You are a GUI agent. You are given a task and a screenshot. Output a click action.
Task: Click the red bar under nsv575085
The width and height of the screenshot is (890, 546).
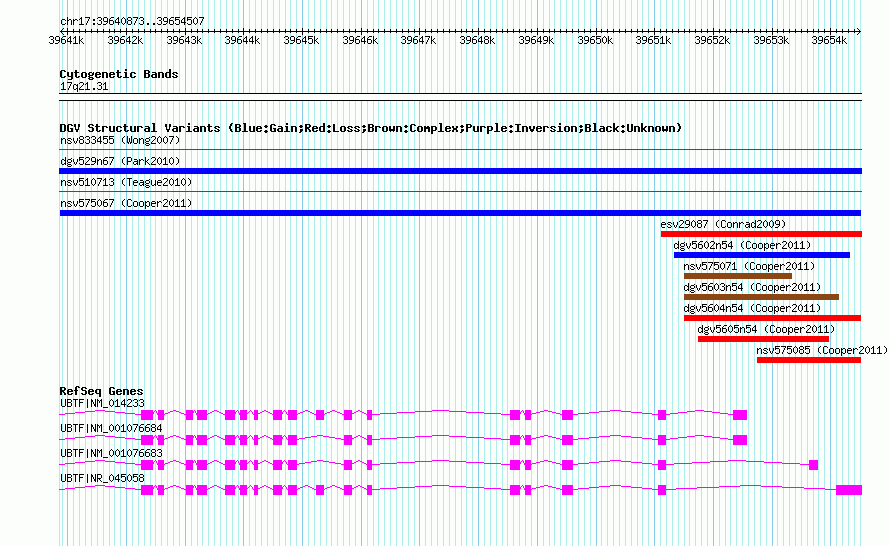click(809, 360)
